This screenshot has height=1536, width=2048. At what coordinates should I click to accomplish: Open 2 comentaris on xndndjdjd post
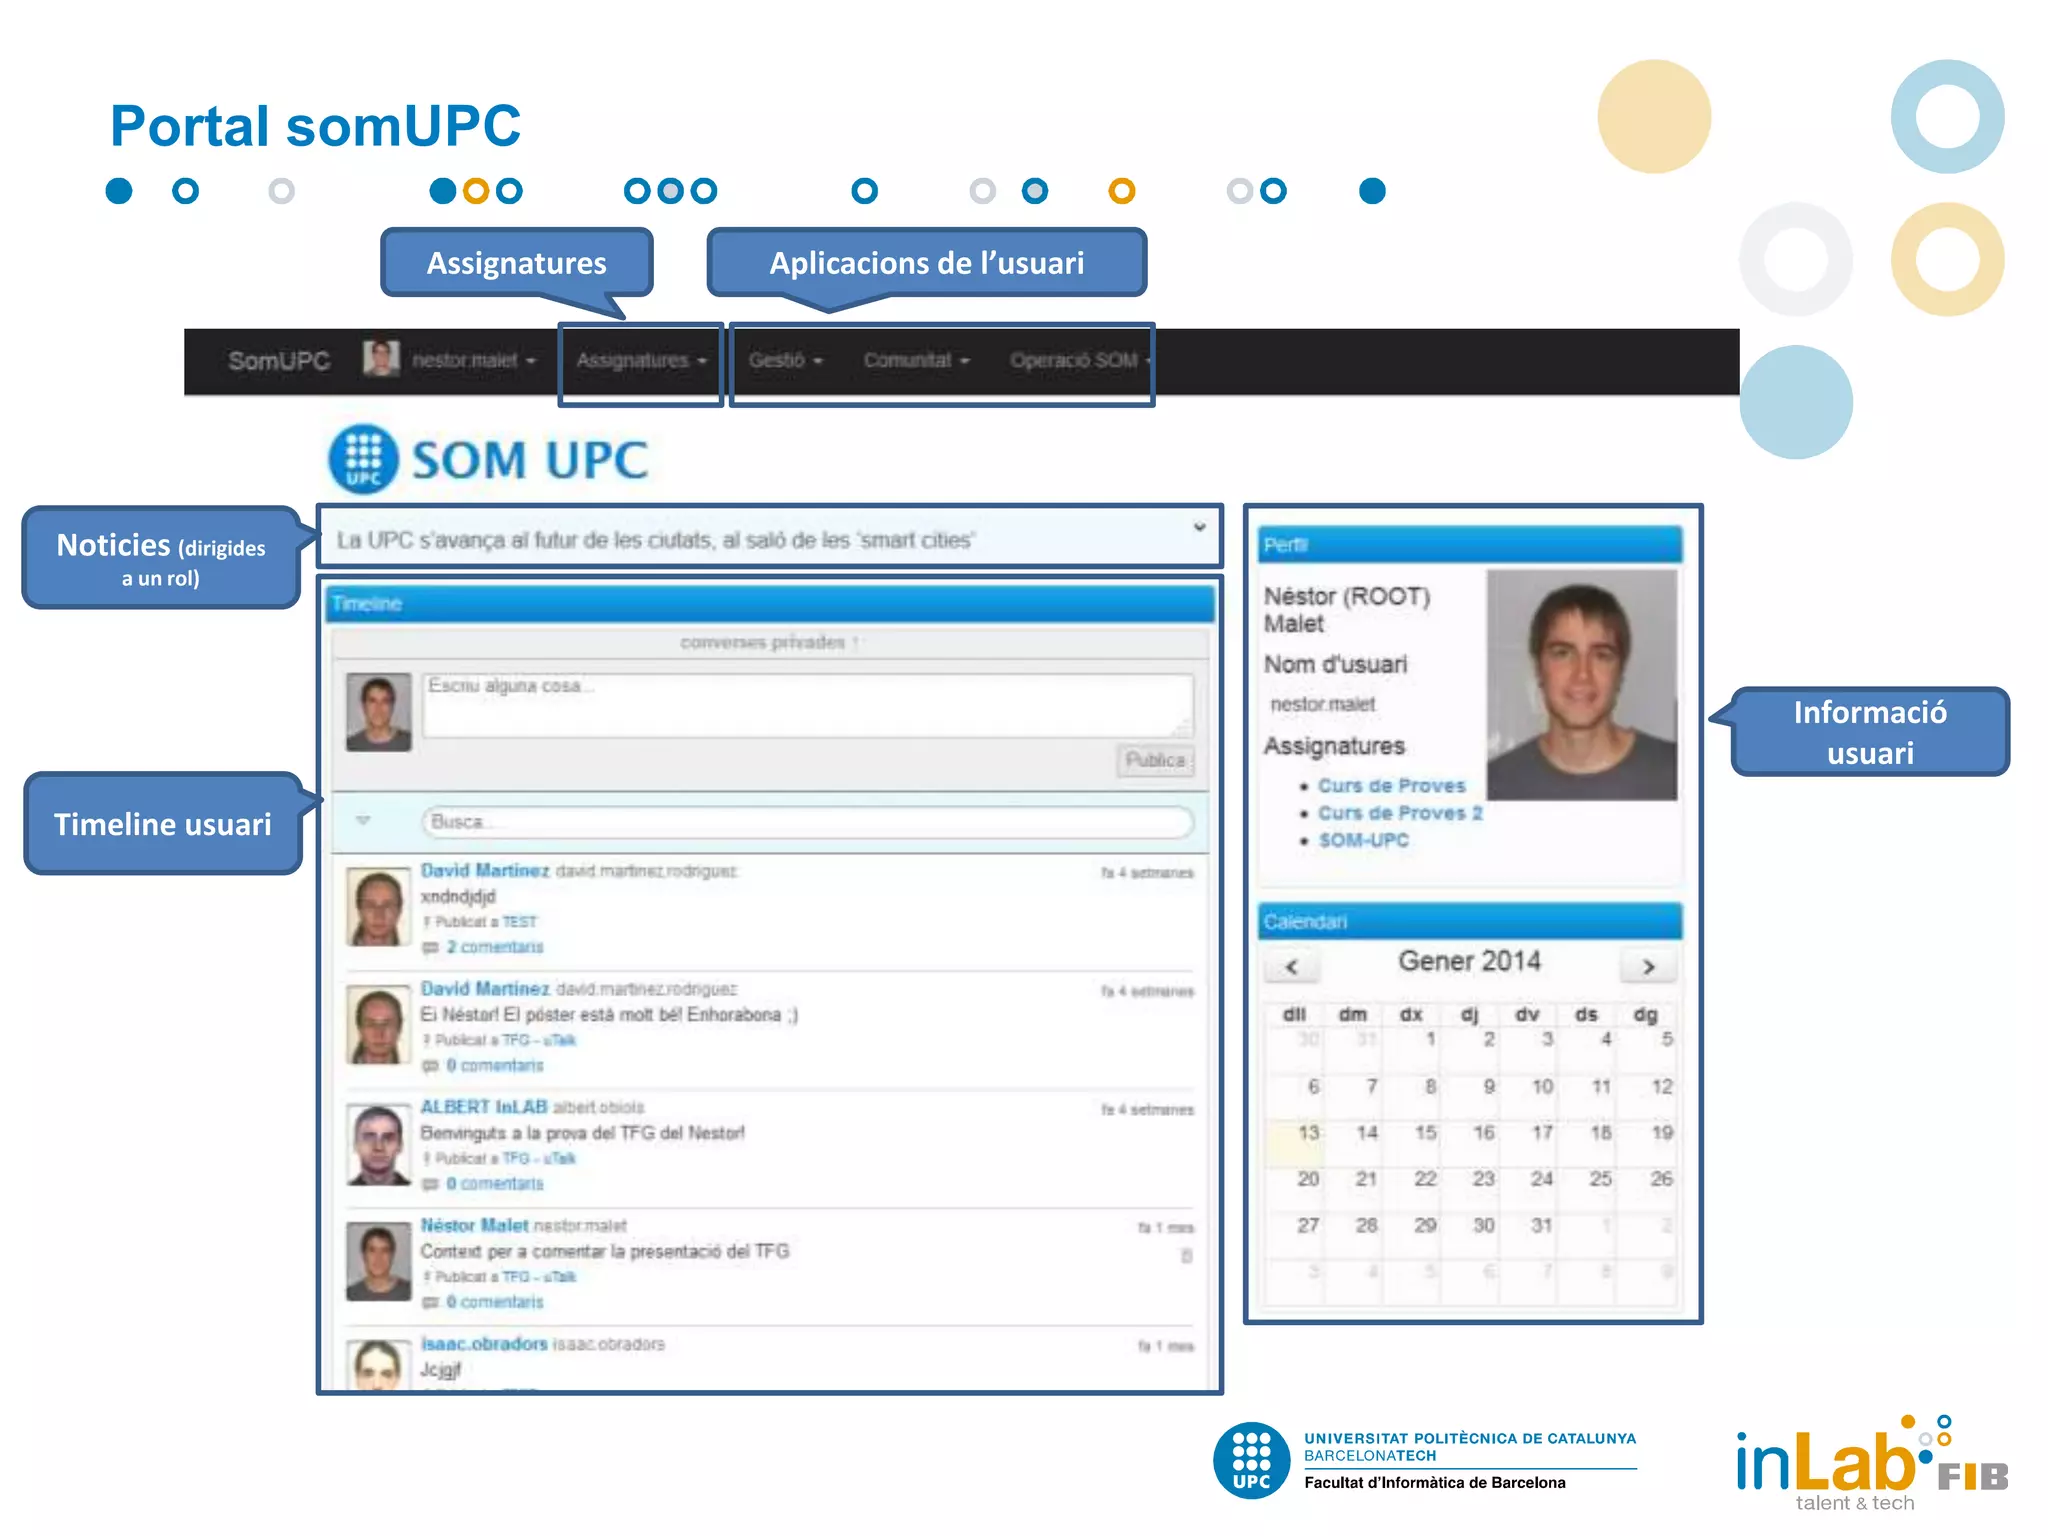(x=494, y=947)
